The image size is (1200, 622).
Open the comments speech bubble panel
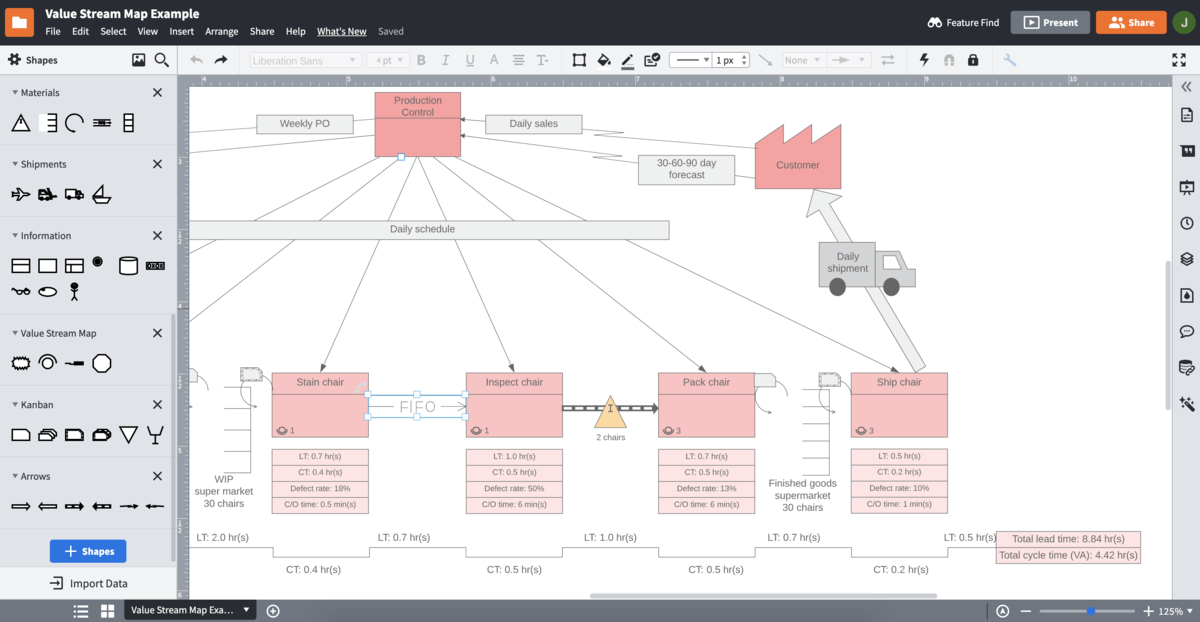pos(1187,331)
